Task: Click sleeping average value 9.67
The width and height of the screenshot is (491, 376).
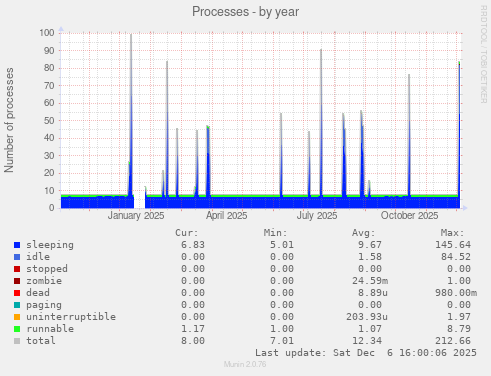Action: click(x=370, y=245)
